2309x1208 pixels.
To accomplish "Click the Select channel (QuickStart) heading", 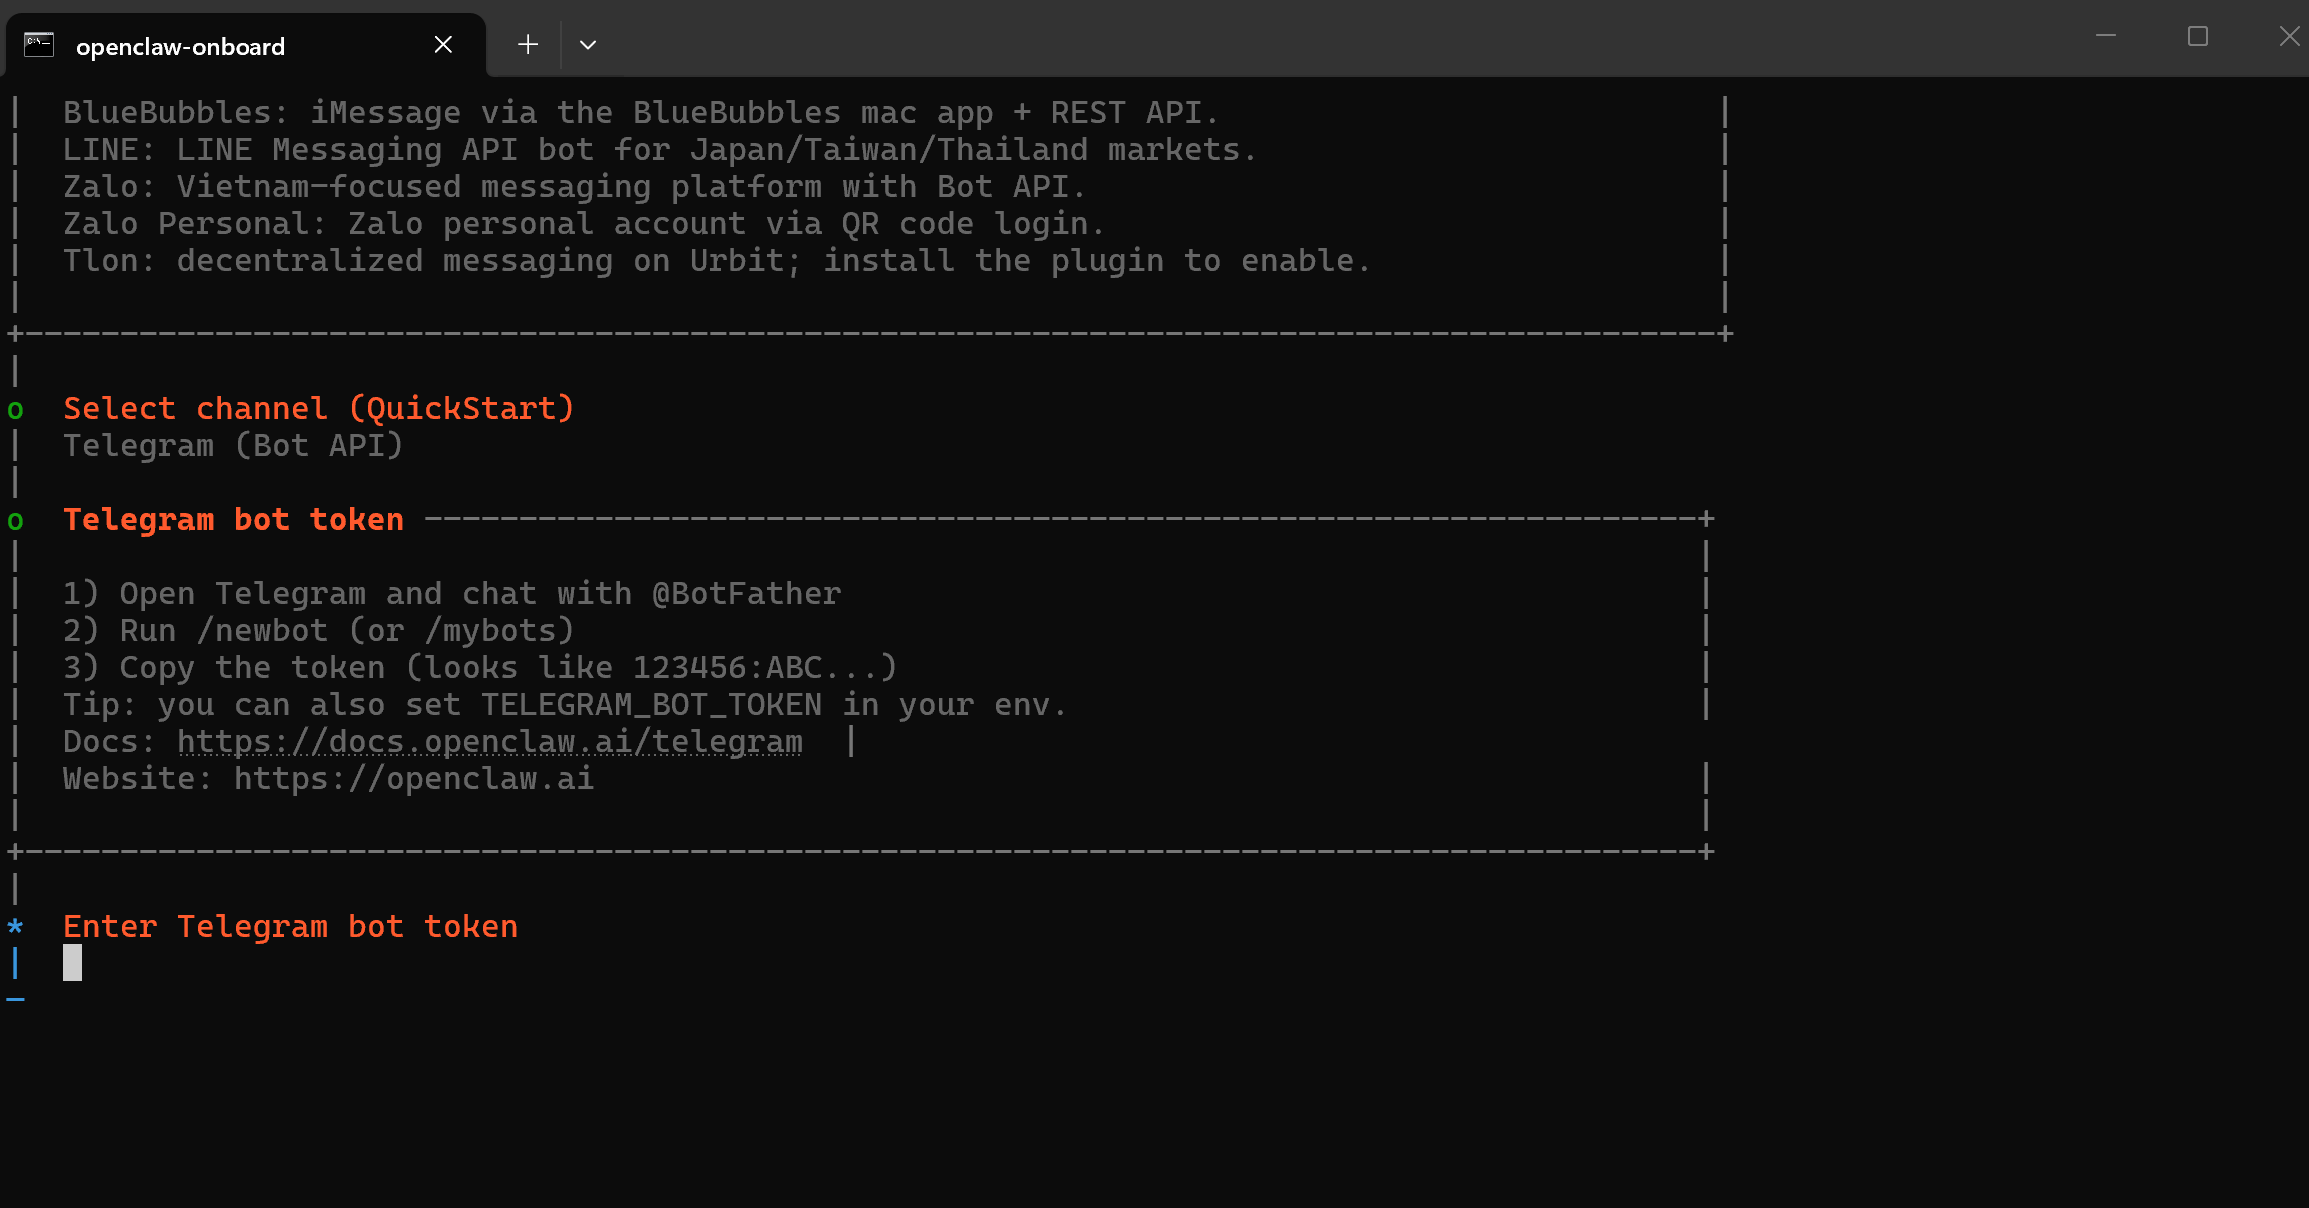I will [319, 409].
